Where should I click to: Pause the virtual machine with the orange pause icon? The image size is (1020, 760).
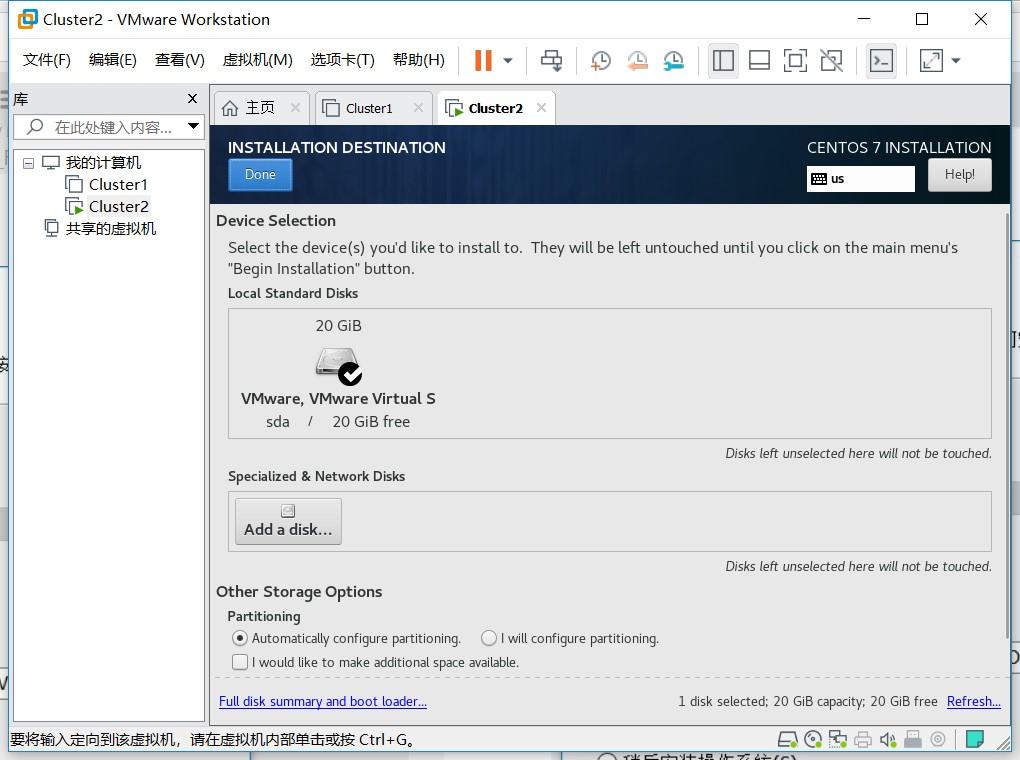(483, 61)
